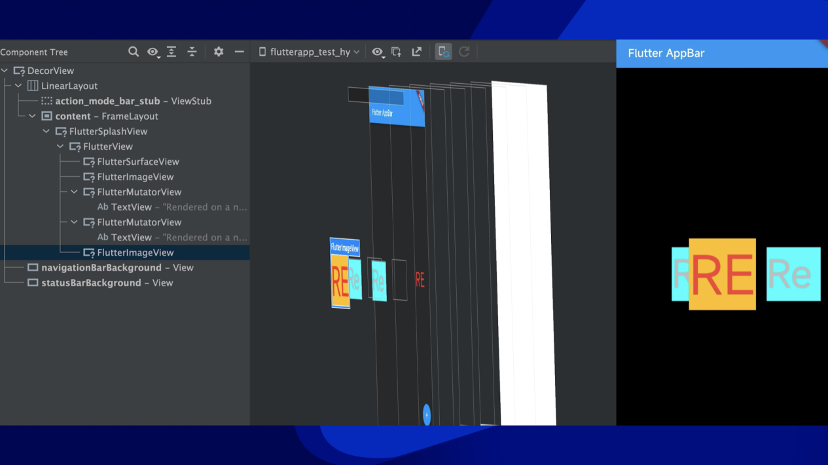Select navigationBarBackground in the tree

point(100,268)
